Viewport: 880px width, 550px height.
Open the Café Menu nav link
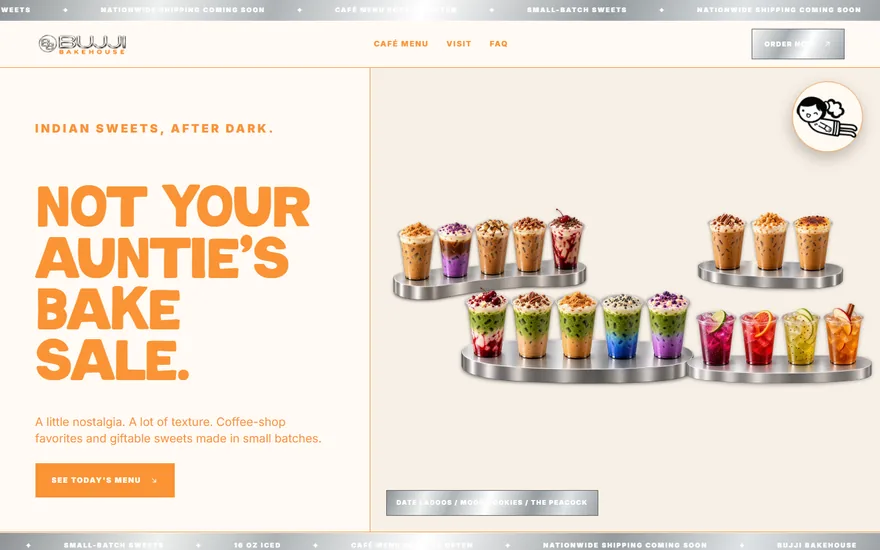401,44
